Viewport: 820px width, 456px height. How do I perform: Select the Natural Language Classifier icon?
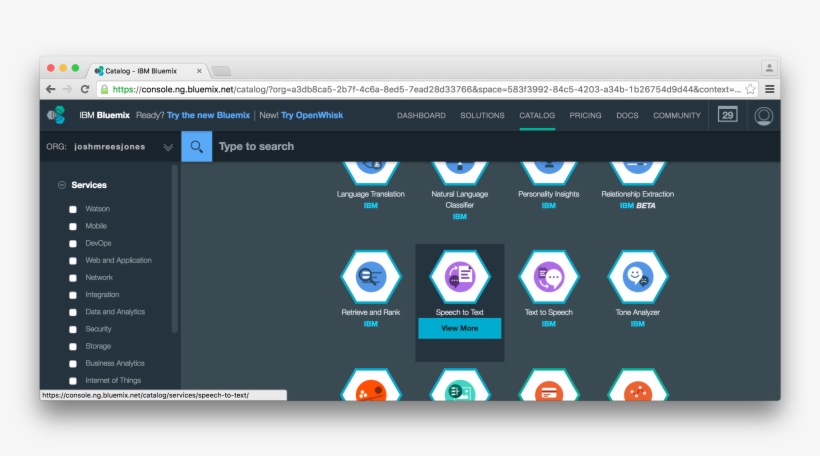(460, 173)
